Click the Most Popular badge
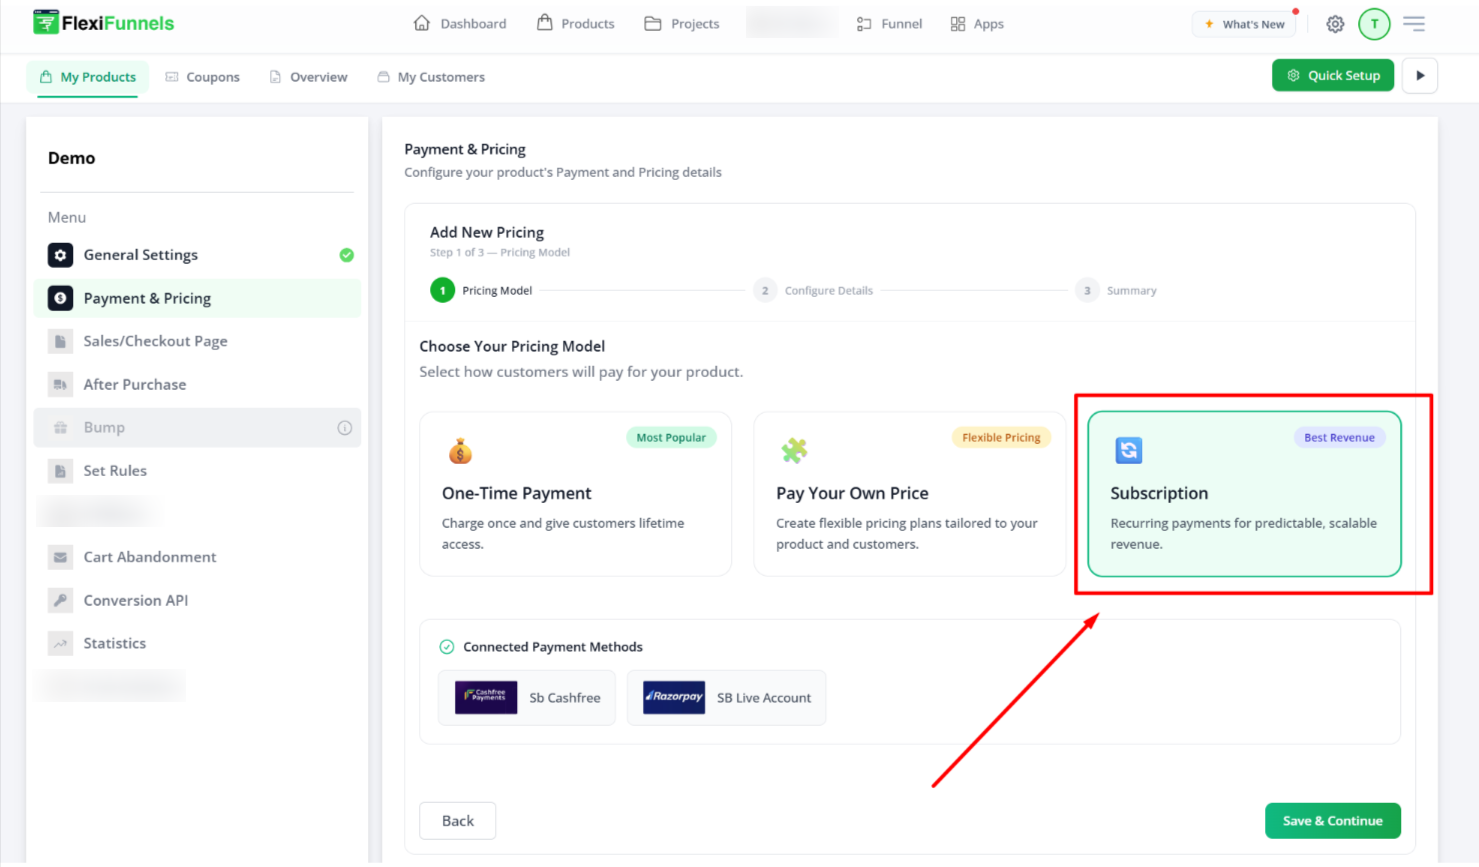1479x867 pixels. [x=671, y=438]
